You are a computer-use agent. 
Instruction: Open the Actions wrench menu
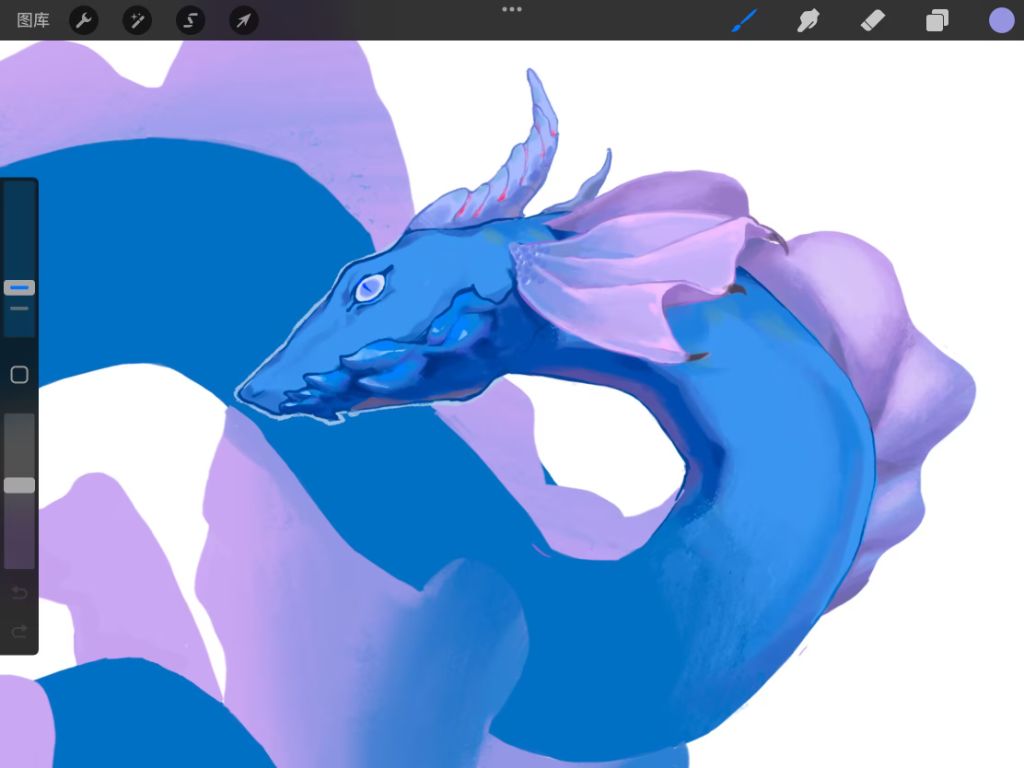(x=84, y=21)
